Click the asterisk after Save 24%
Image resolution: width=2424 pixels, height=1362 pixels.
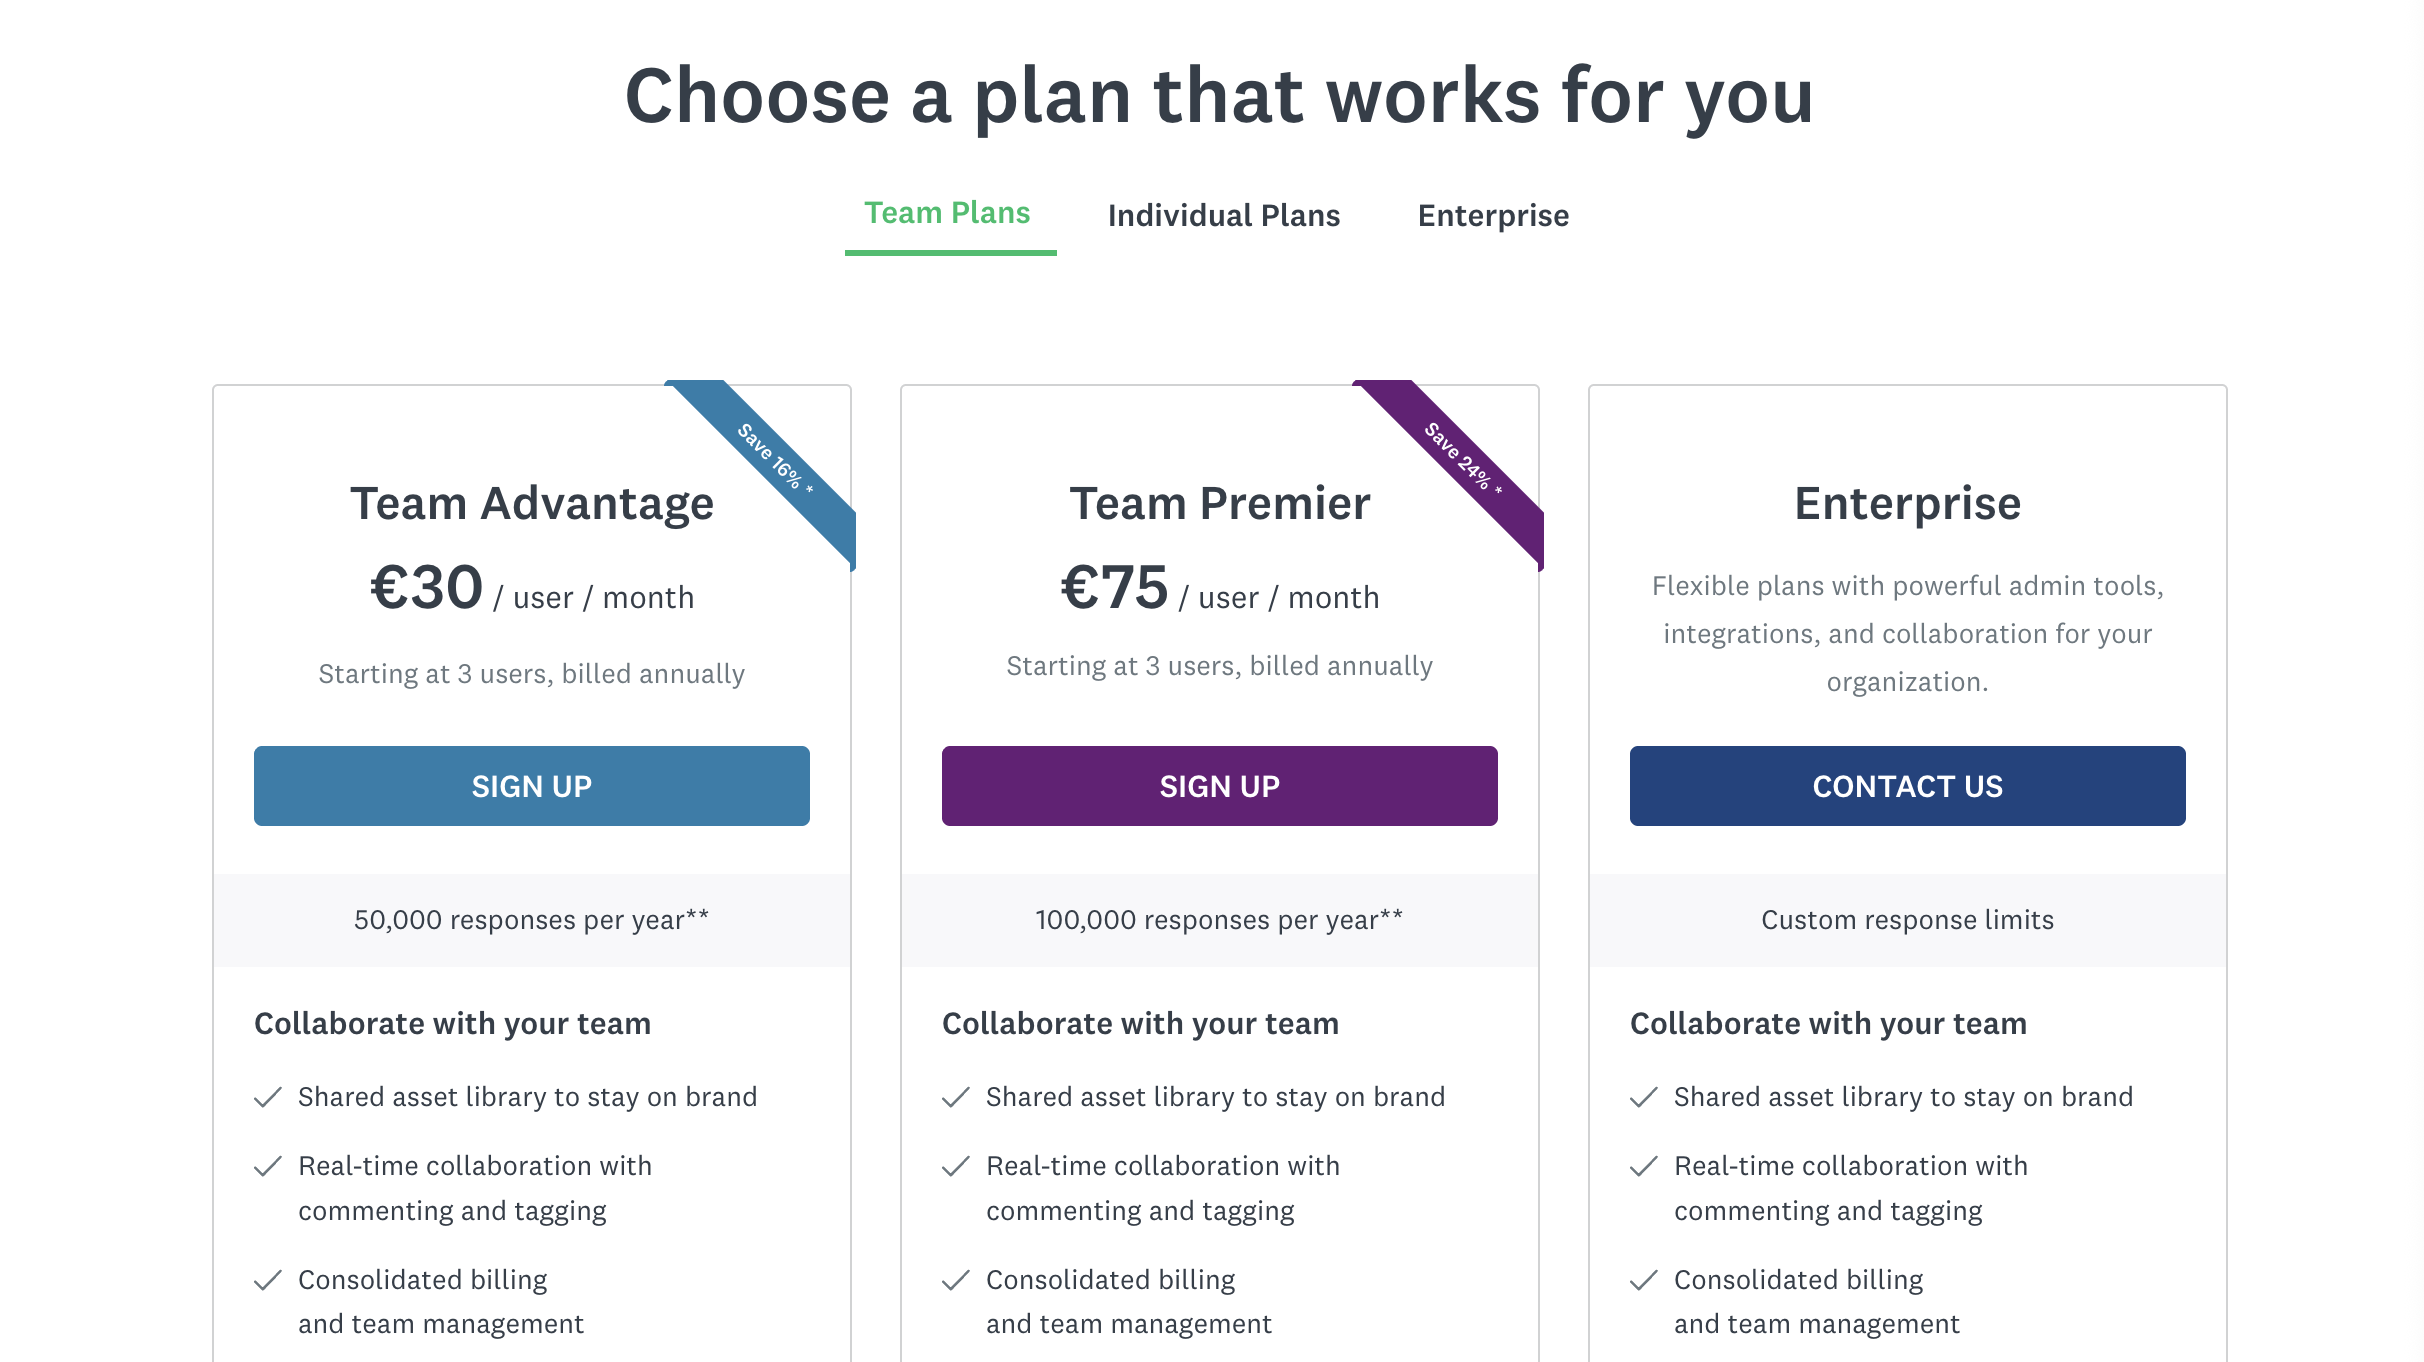pos(1499,491)
